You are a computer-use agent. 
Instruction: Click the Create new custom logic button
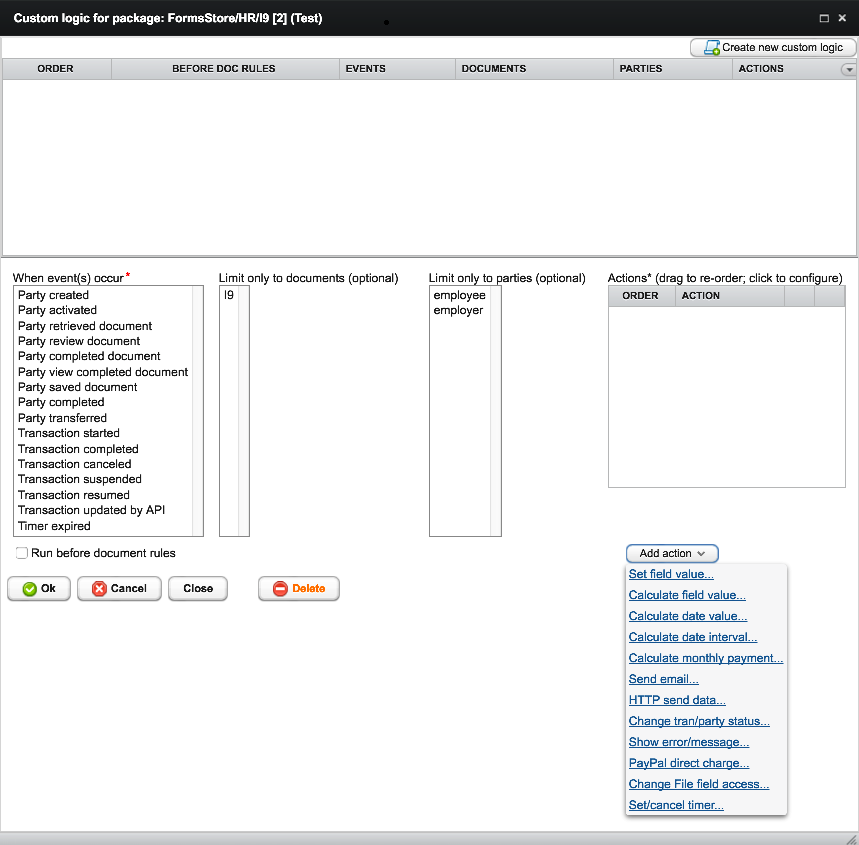(773, 47)
